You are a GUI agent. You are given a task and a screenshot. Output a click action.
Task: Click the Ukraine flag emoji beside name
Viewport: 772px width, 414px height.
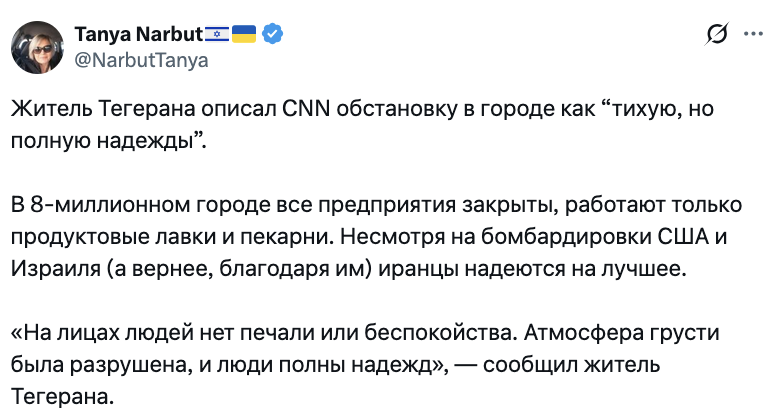(245, 35)
